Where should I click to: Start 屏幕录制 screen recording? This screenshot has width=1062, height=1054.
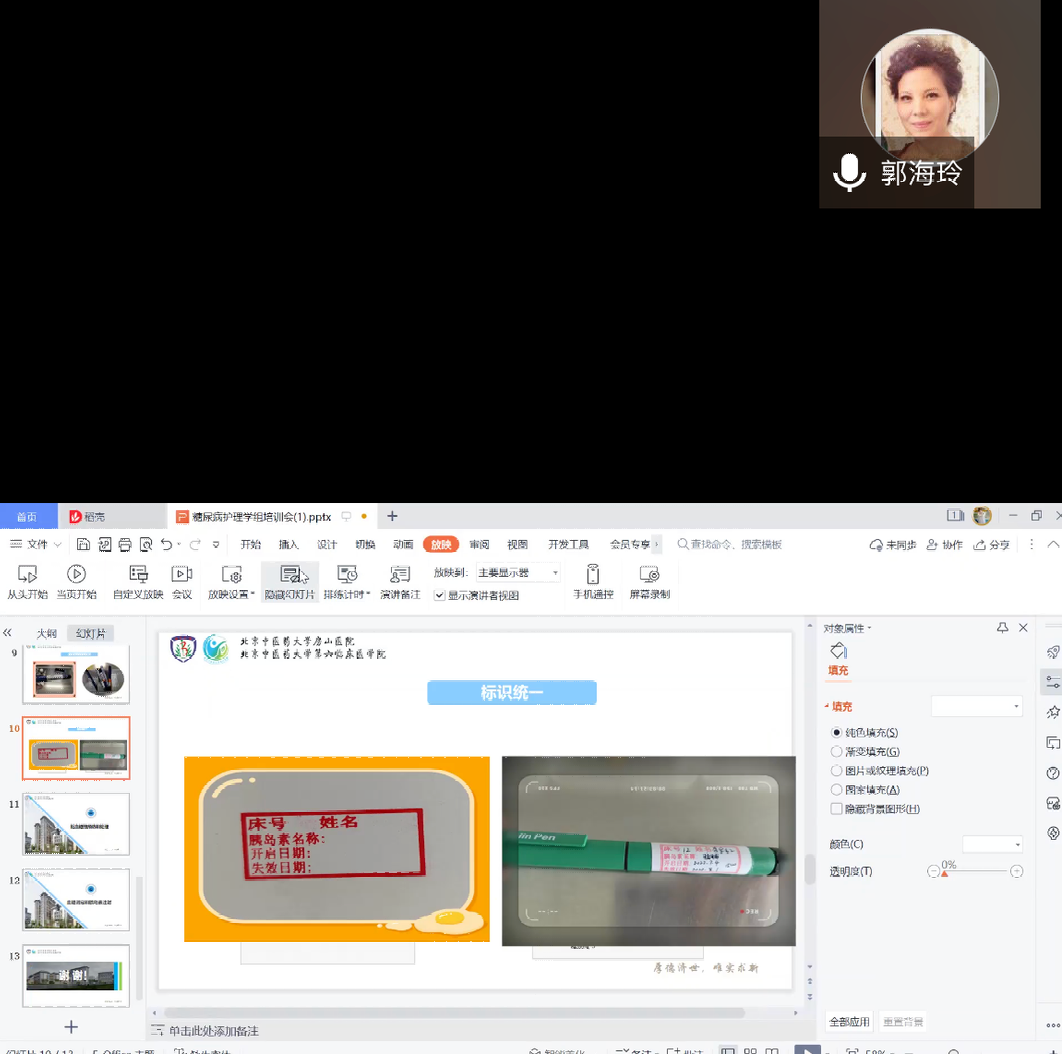(649, 574)
